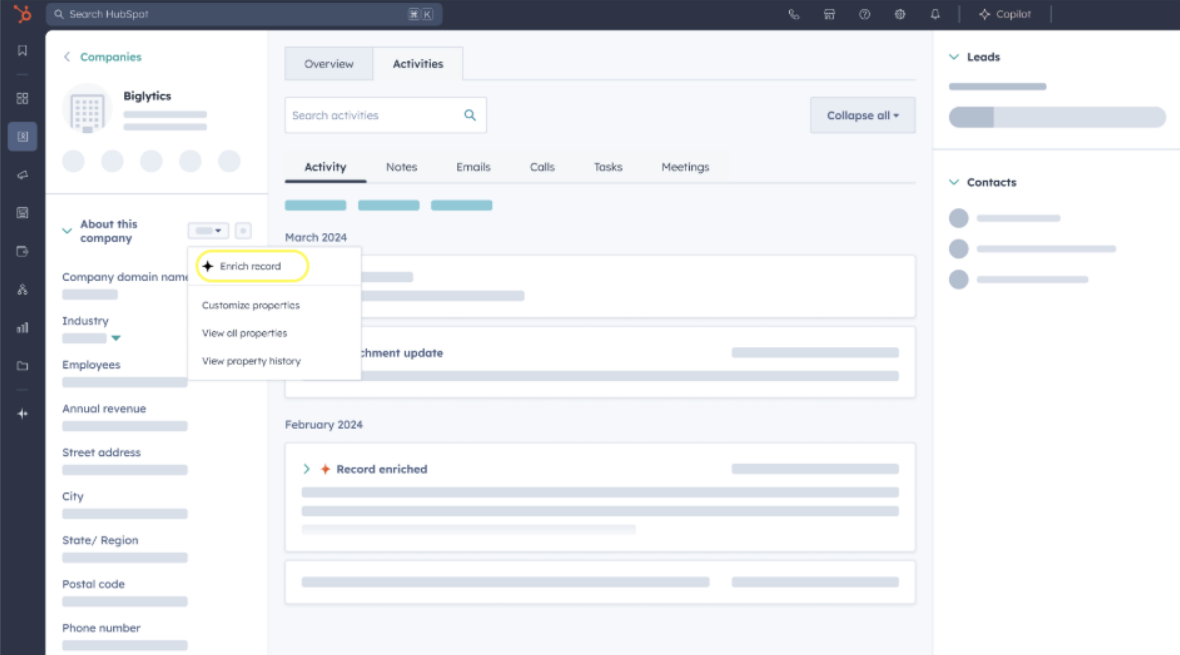Viewport: 1180px width, 655px height.
Task: Choose View all properties from the menu
Action: pos(245,333)
